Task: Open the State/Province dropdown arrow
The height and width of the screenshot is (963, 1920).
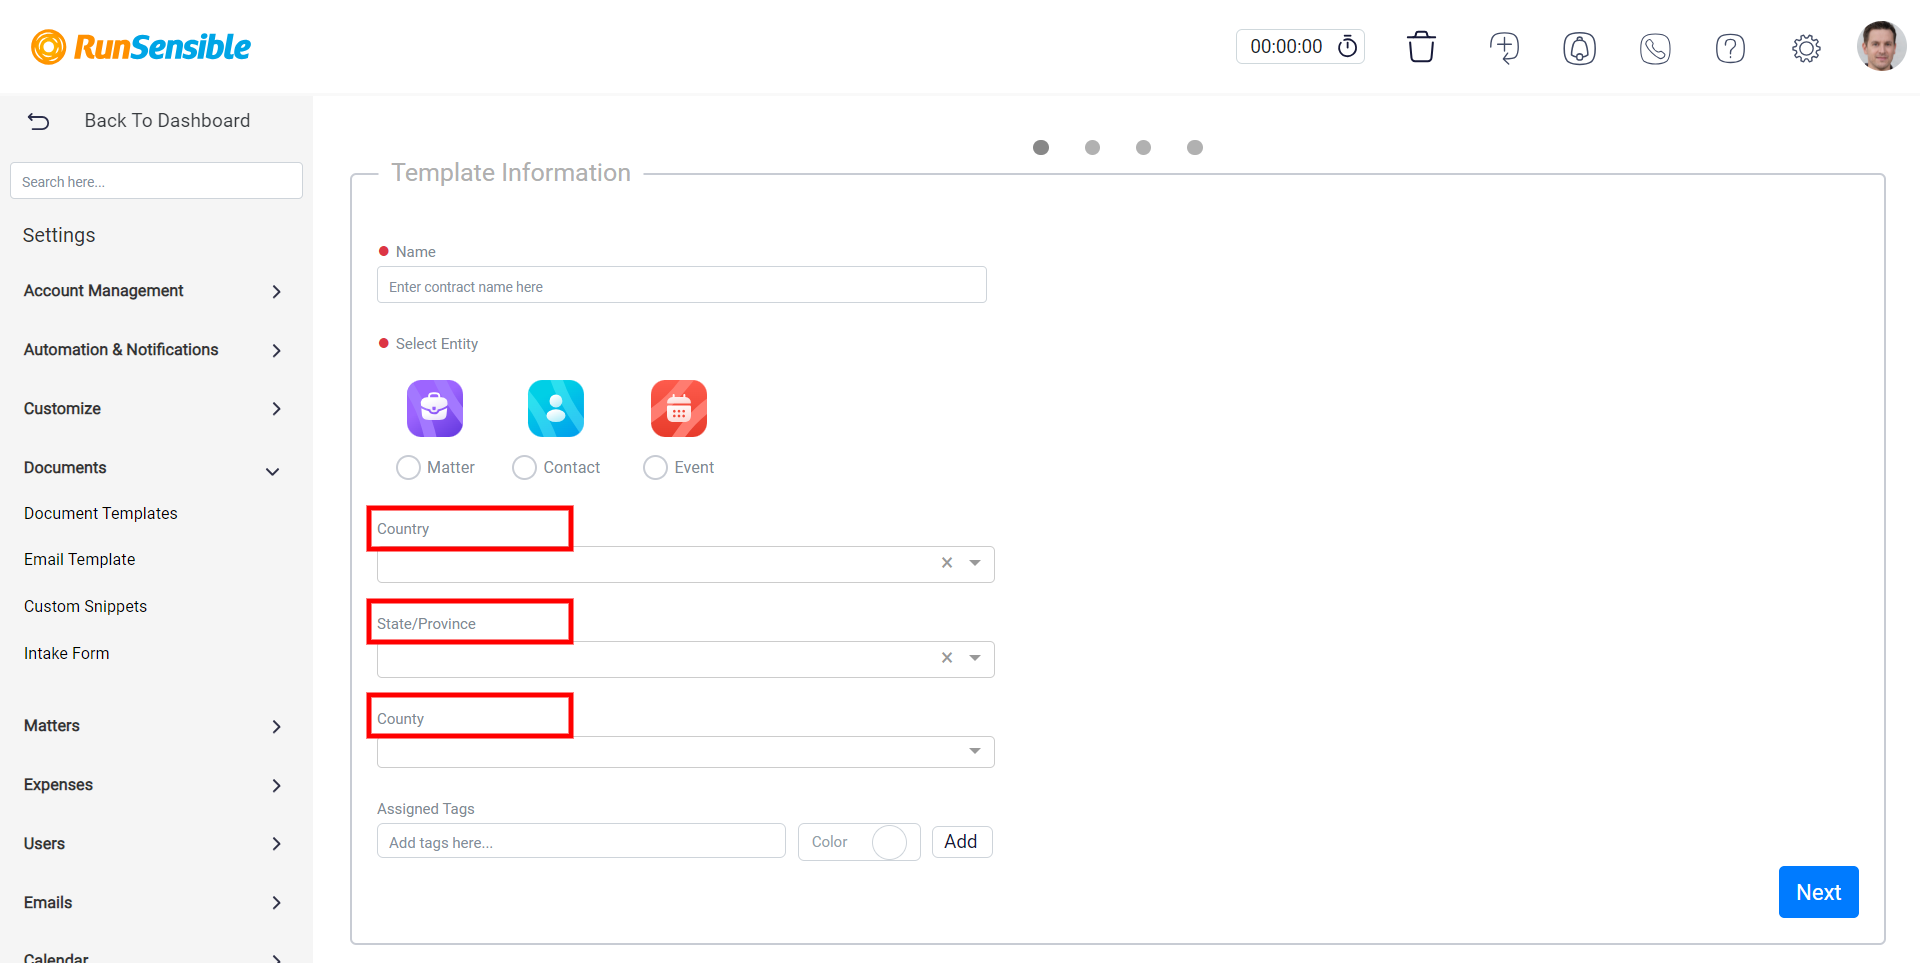Action: 975,658
